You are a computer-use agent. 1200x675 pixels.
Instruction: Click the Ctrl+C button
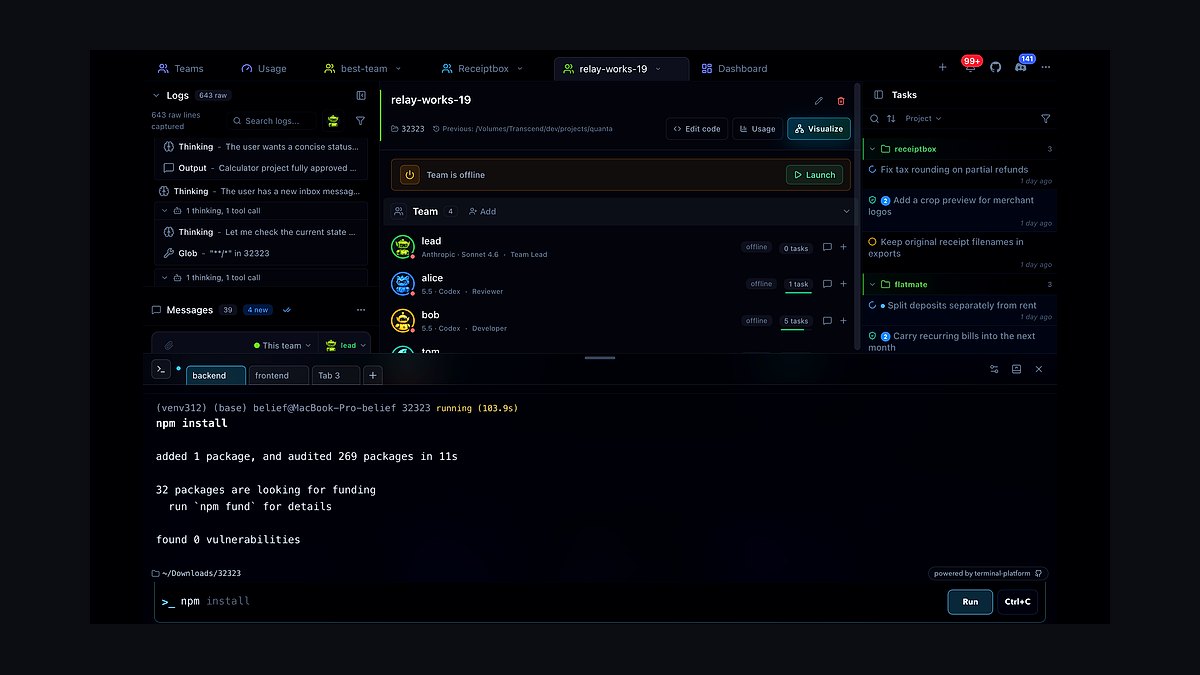[x=1018, y=602]
